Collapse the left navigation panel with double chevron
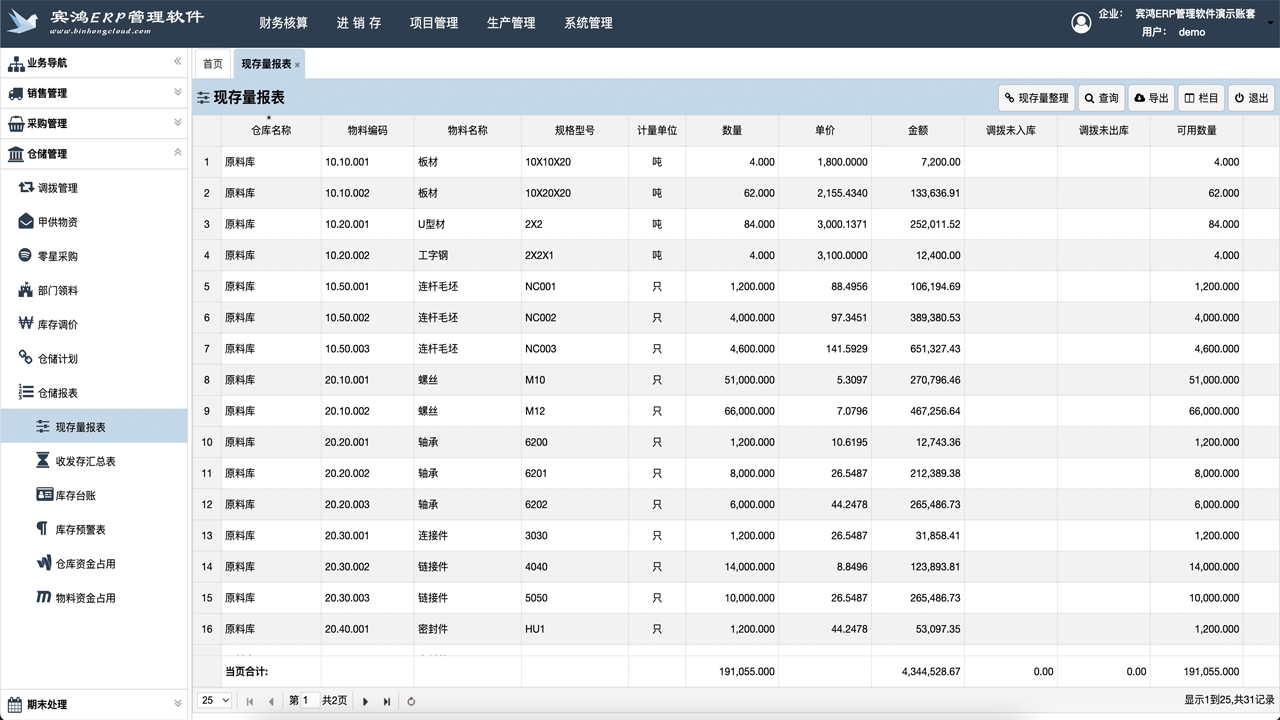This screenshot has height=720, width=1280. (178, 62)
